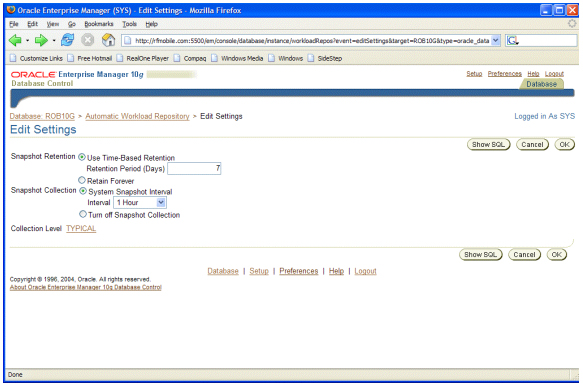Open the address bar history dropdown

(495, 41)
